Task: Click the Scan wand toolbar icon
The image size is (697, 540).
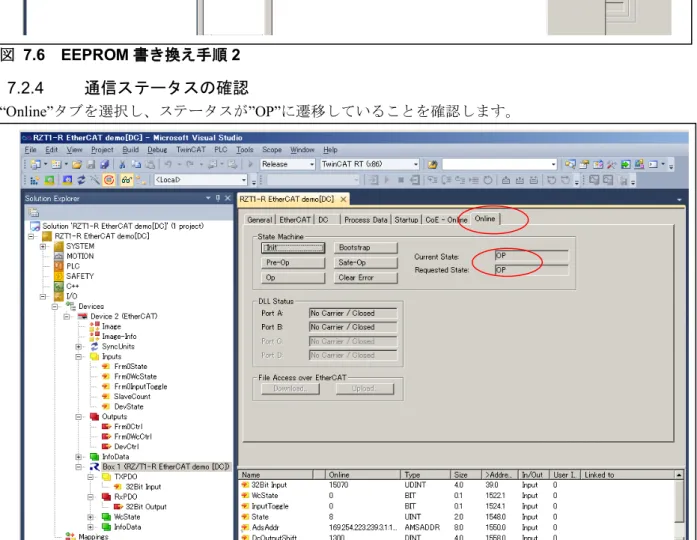Action: (95, 180)
